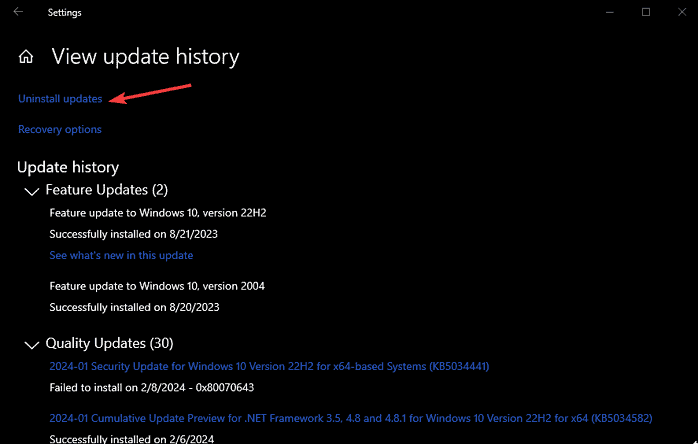Open the KB5034441 Security Update link
Image resolution: width=698 pixels, height=444 pixels.
269,366
